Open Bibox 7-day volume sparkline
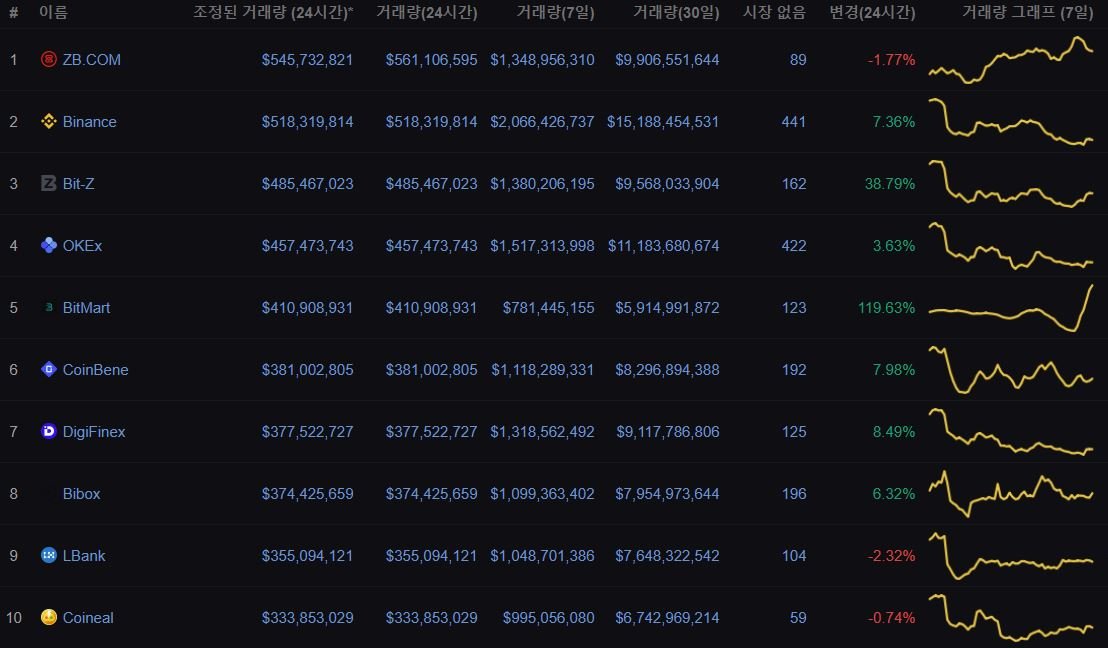The height and width of the screenshot is (648, 1108). (1010, 494)
